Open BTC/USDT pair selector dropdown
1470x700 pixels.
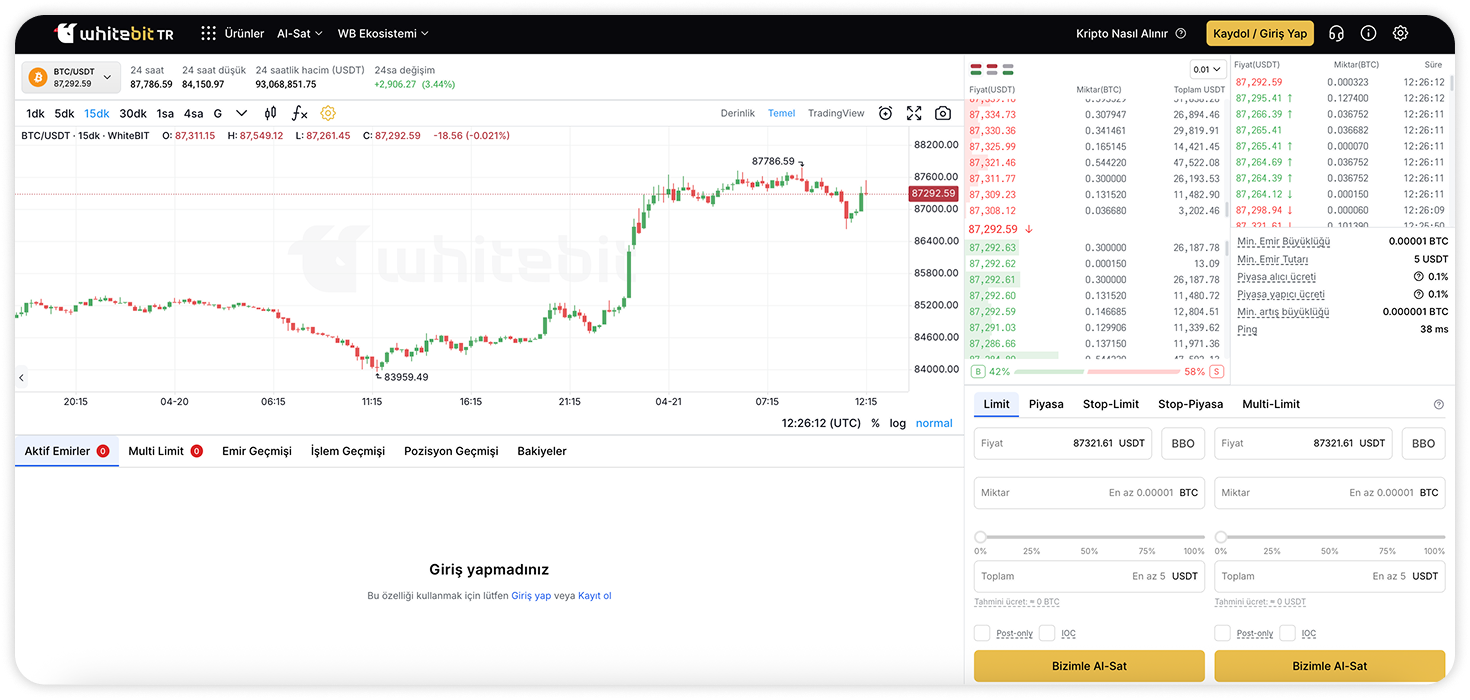[x=72, y=77]
